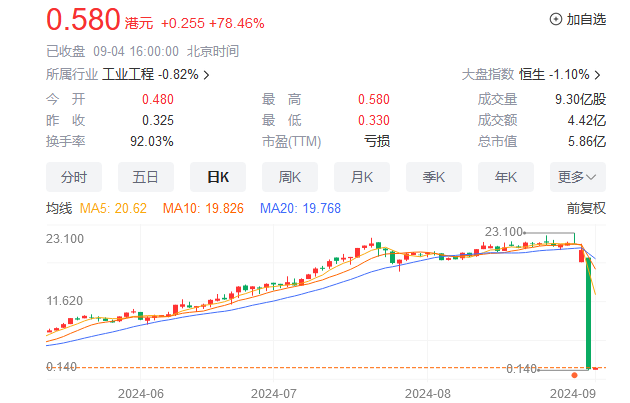This screenshot has height=403, width=630.
Task: Click the MA10: 19.826 indicator
Action: click(203, 208)
